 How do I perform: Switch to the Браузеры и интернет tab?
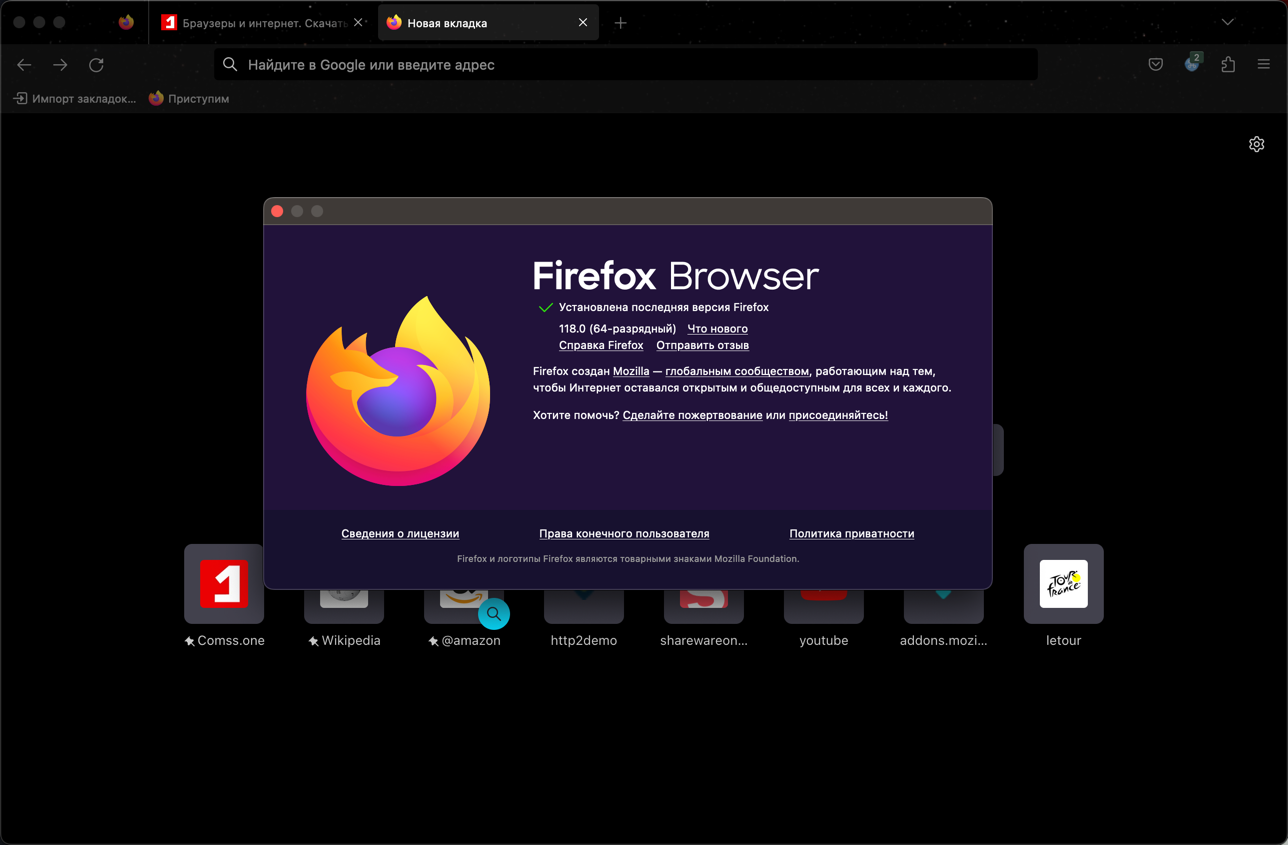click(x=263, y=22)
